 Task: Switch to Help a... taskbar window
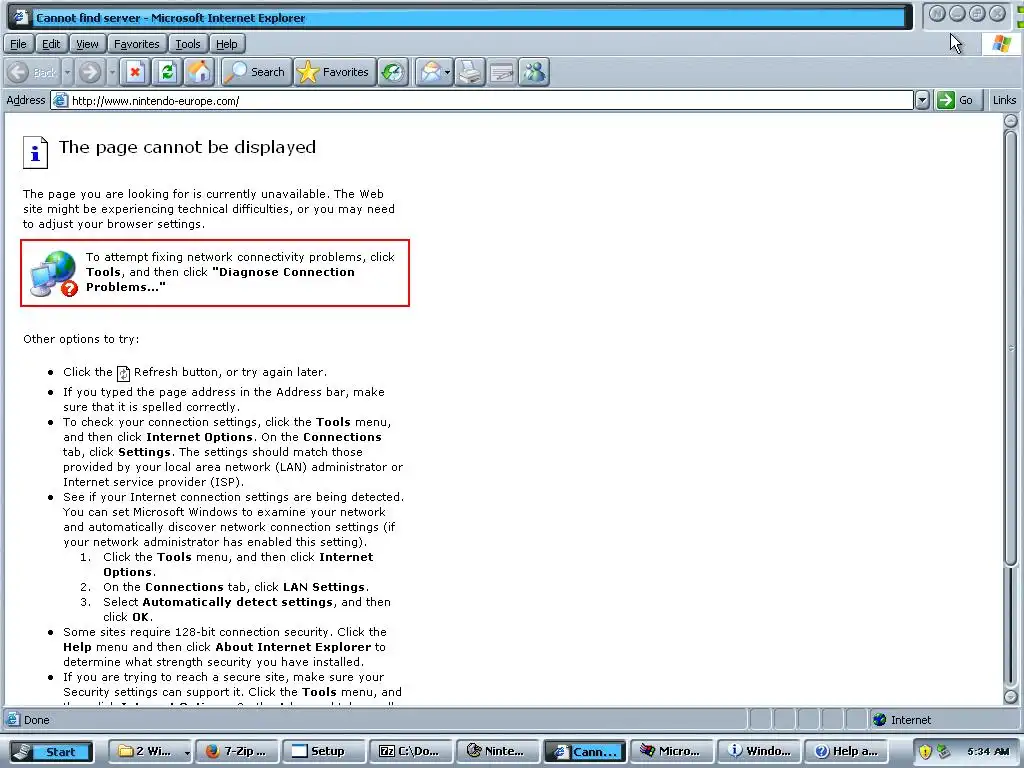846,751
